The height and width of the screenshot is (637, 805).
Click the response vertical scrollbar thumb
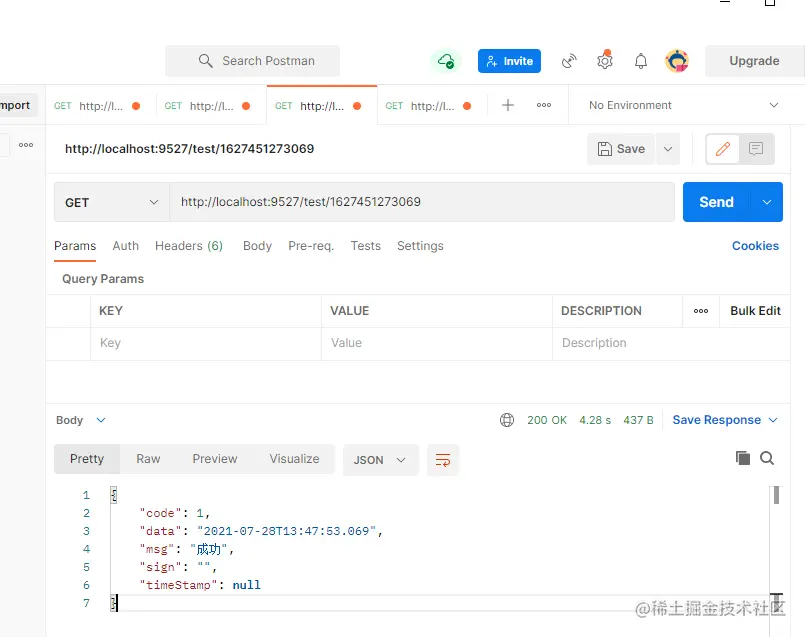(776, 495)
